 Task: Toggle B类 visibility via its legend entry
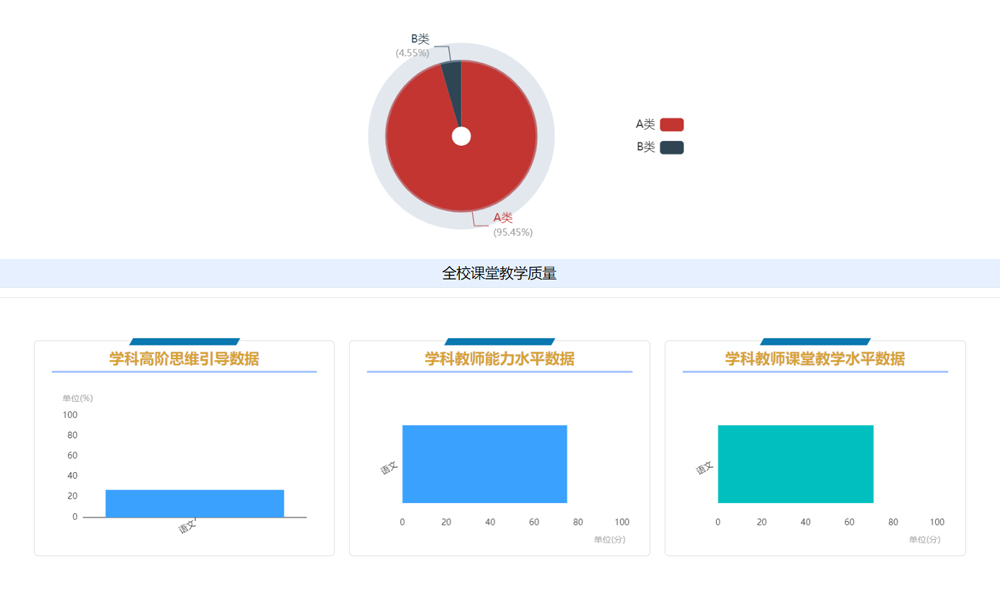click(x=657, y=146)
